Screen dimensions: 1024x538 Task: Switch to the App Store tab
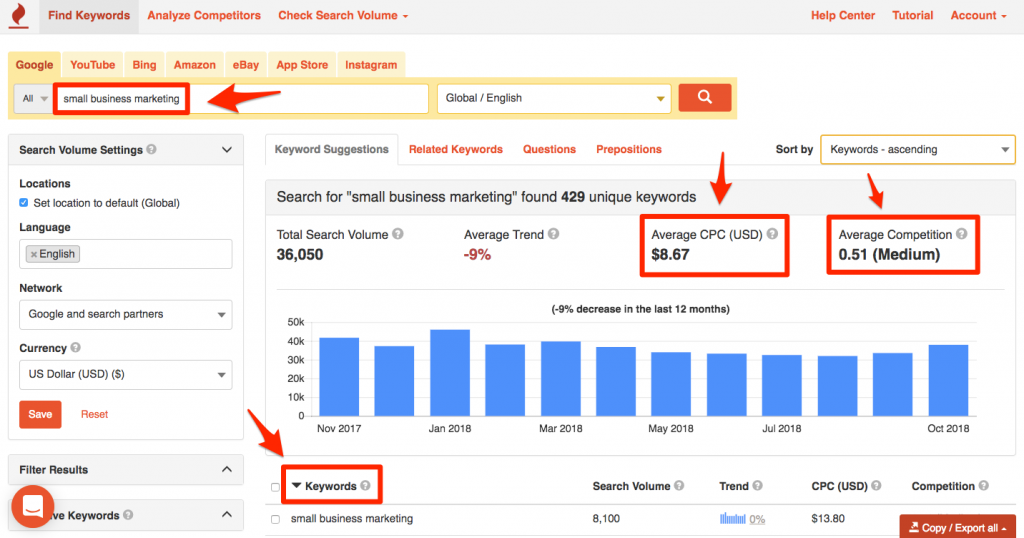click(302, 65)
